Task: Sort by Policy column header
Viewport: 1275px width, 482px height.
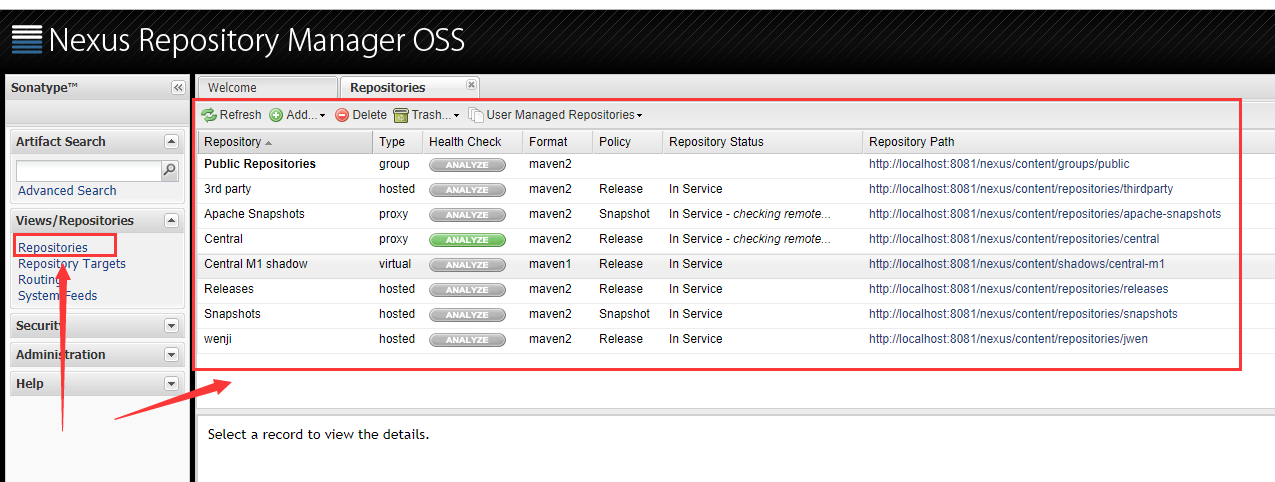Action: 628,142
